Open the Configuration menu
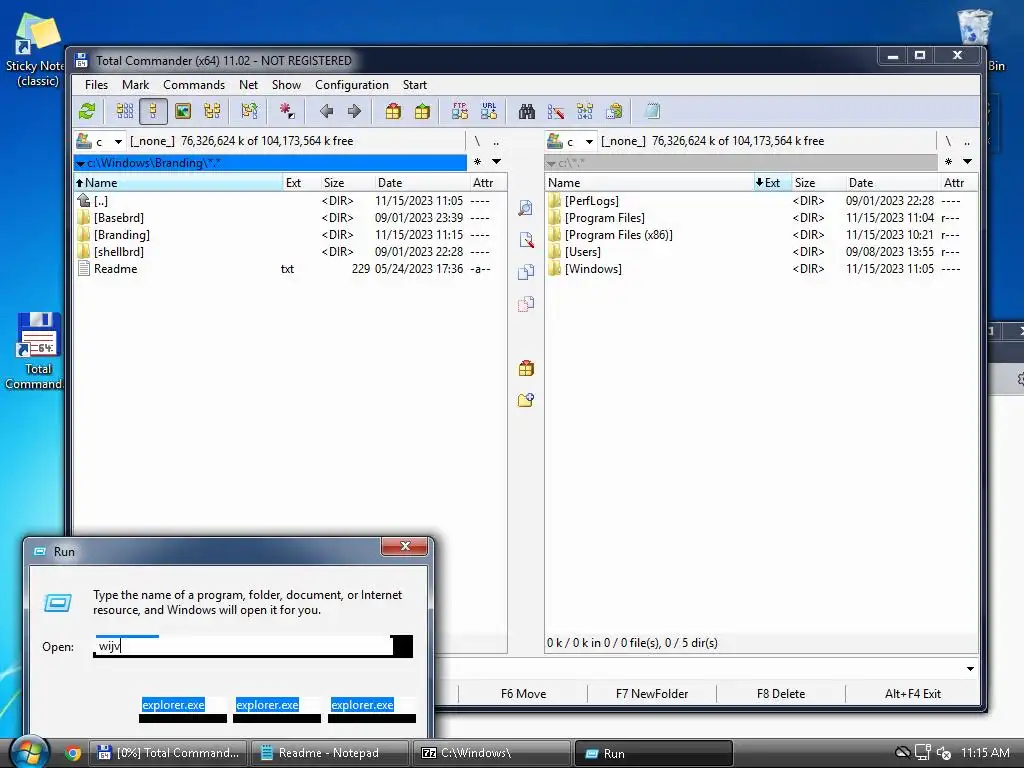The image size is (1024, 768). point(351,85)
